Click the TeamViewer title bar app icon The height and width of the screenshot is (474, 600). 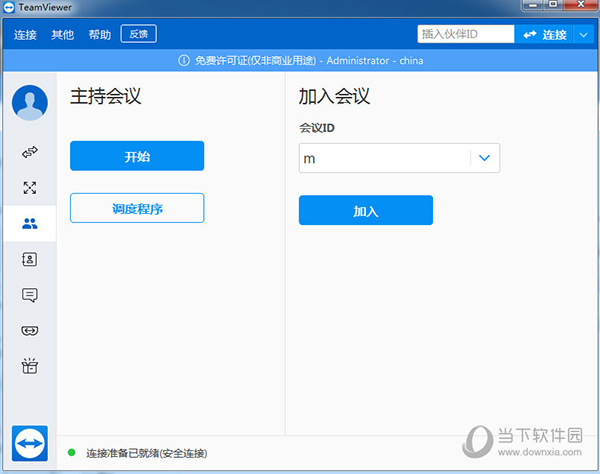pyautogui.click(x=9, y=7)
